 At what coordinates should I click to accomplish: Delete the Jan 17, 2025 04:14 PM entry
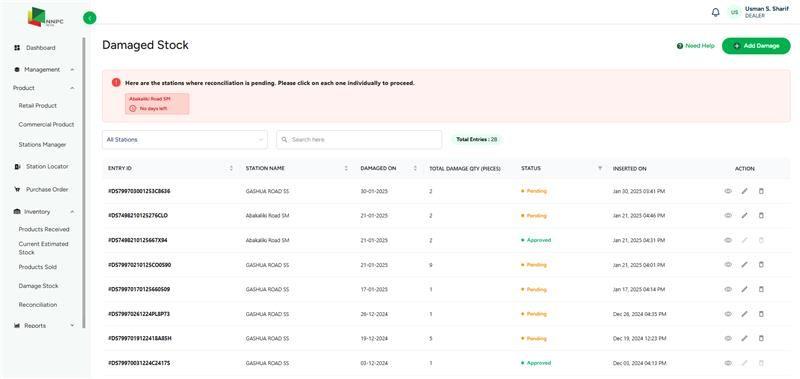761,289
